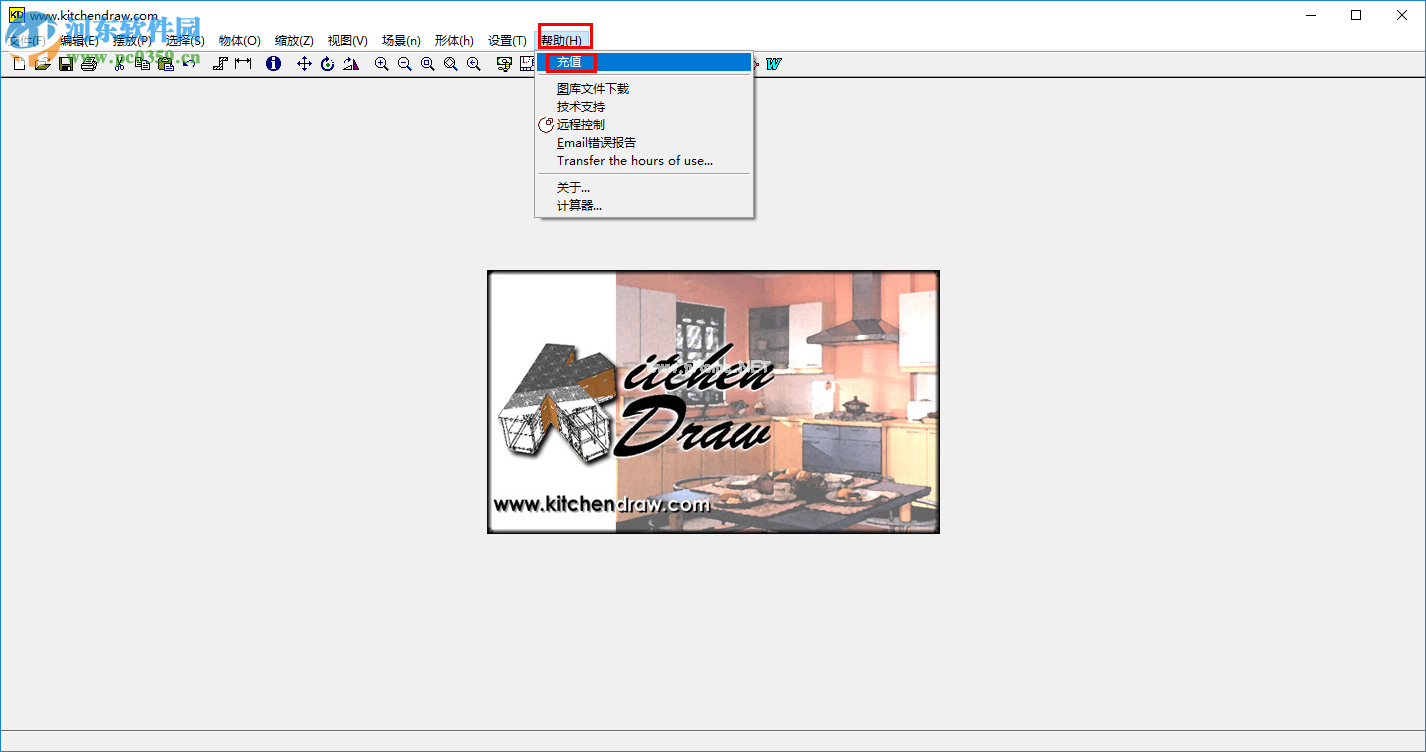Viewport: 1426px width, 752px height.
Task: Open the 摆放(P) menu
Action: tap(132, 41)
